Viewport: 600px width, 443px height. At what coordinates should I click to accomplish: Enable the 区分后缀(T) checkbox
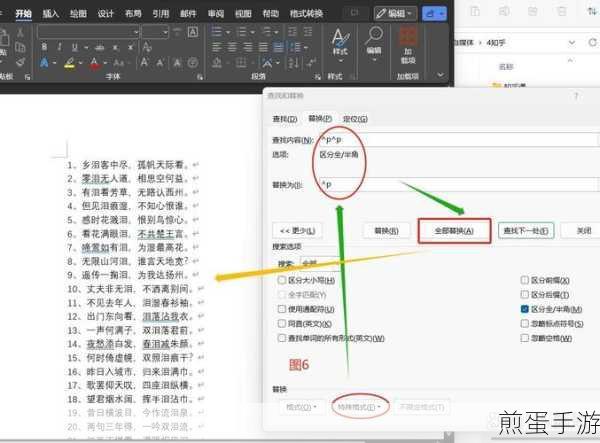pyautogui.click(x=525, y=294)
